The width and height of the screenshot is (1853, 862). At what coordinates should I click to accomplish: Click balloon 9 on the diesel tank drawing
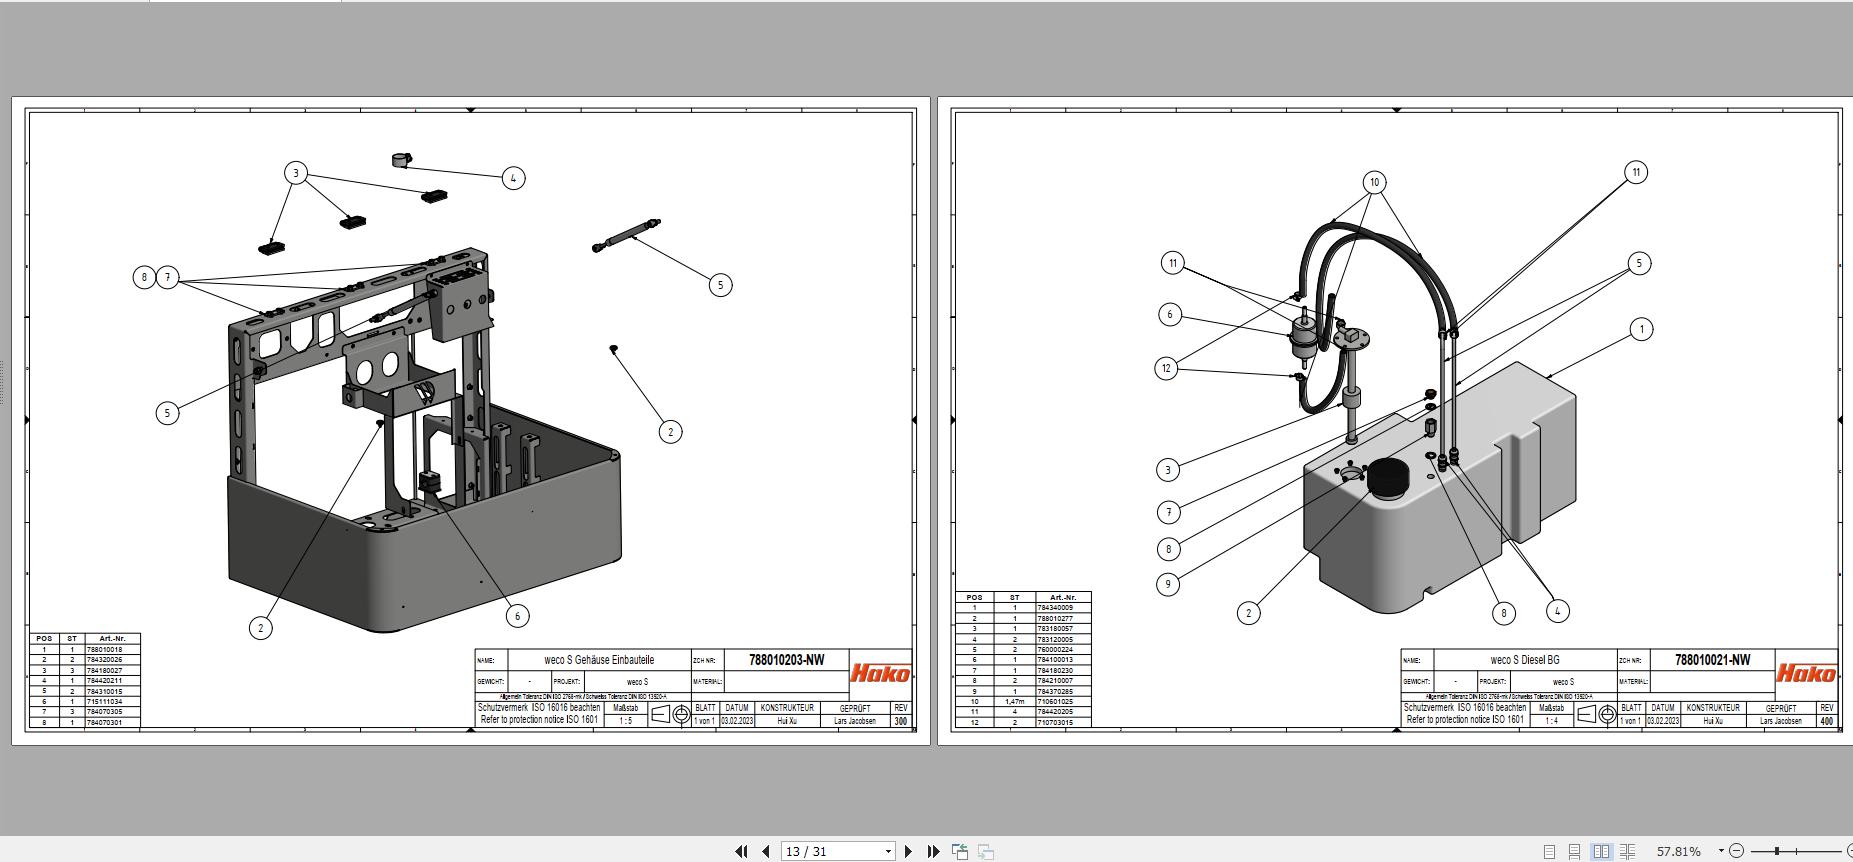(1168, 584)
